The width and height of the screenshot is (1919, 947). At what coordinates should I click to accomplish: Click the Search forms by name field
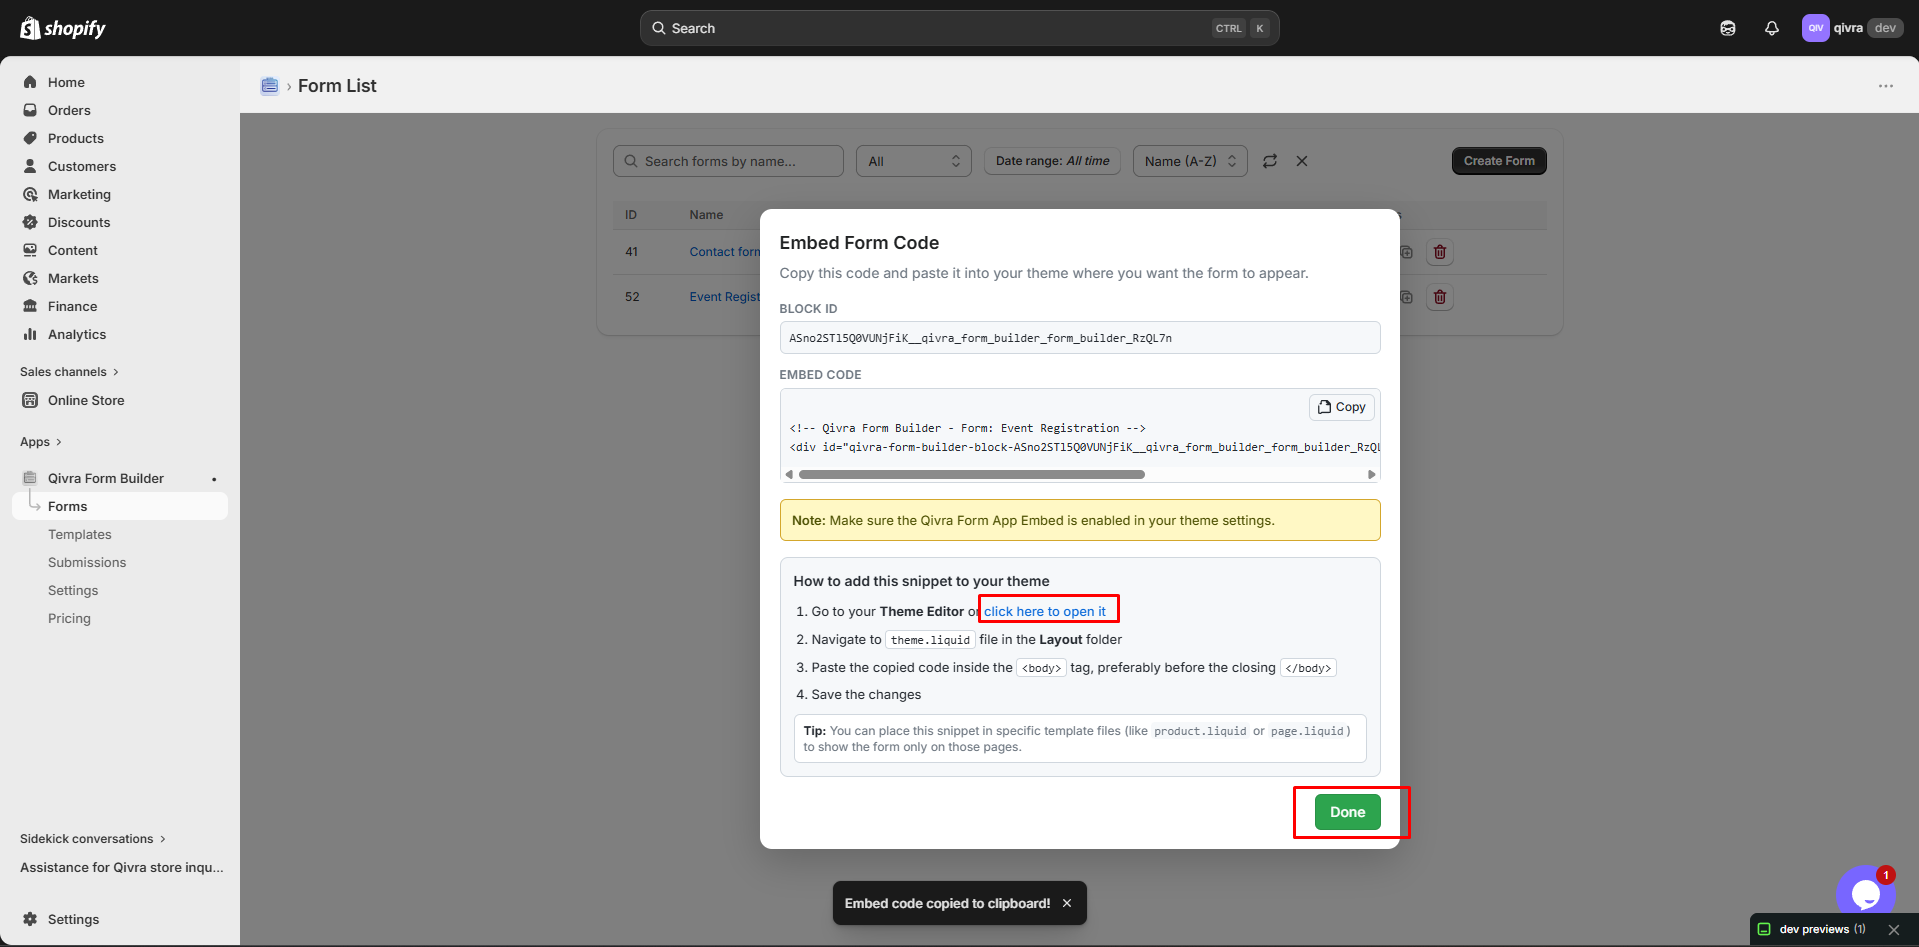coord(728,161)
